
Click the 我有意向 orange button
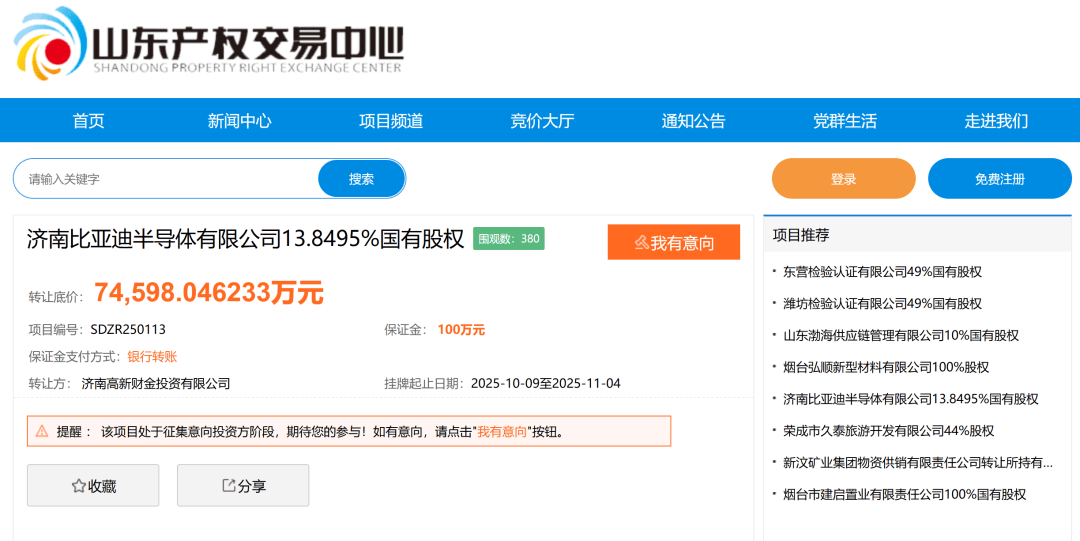pyautogui.click(x=674, y=242)
